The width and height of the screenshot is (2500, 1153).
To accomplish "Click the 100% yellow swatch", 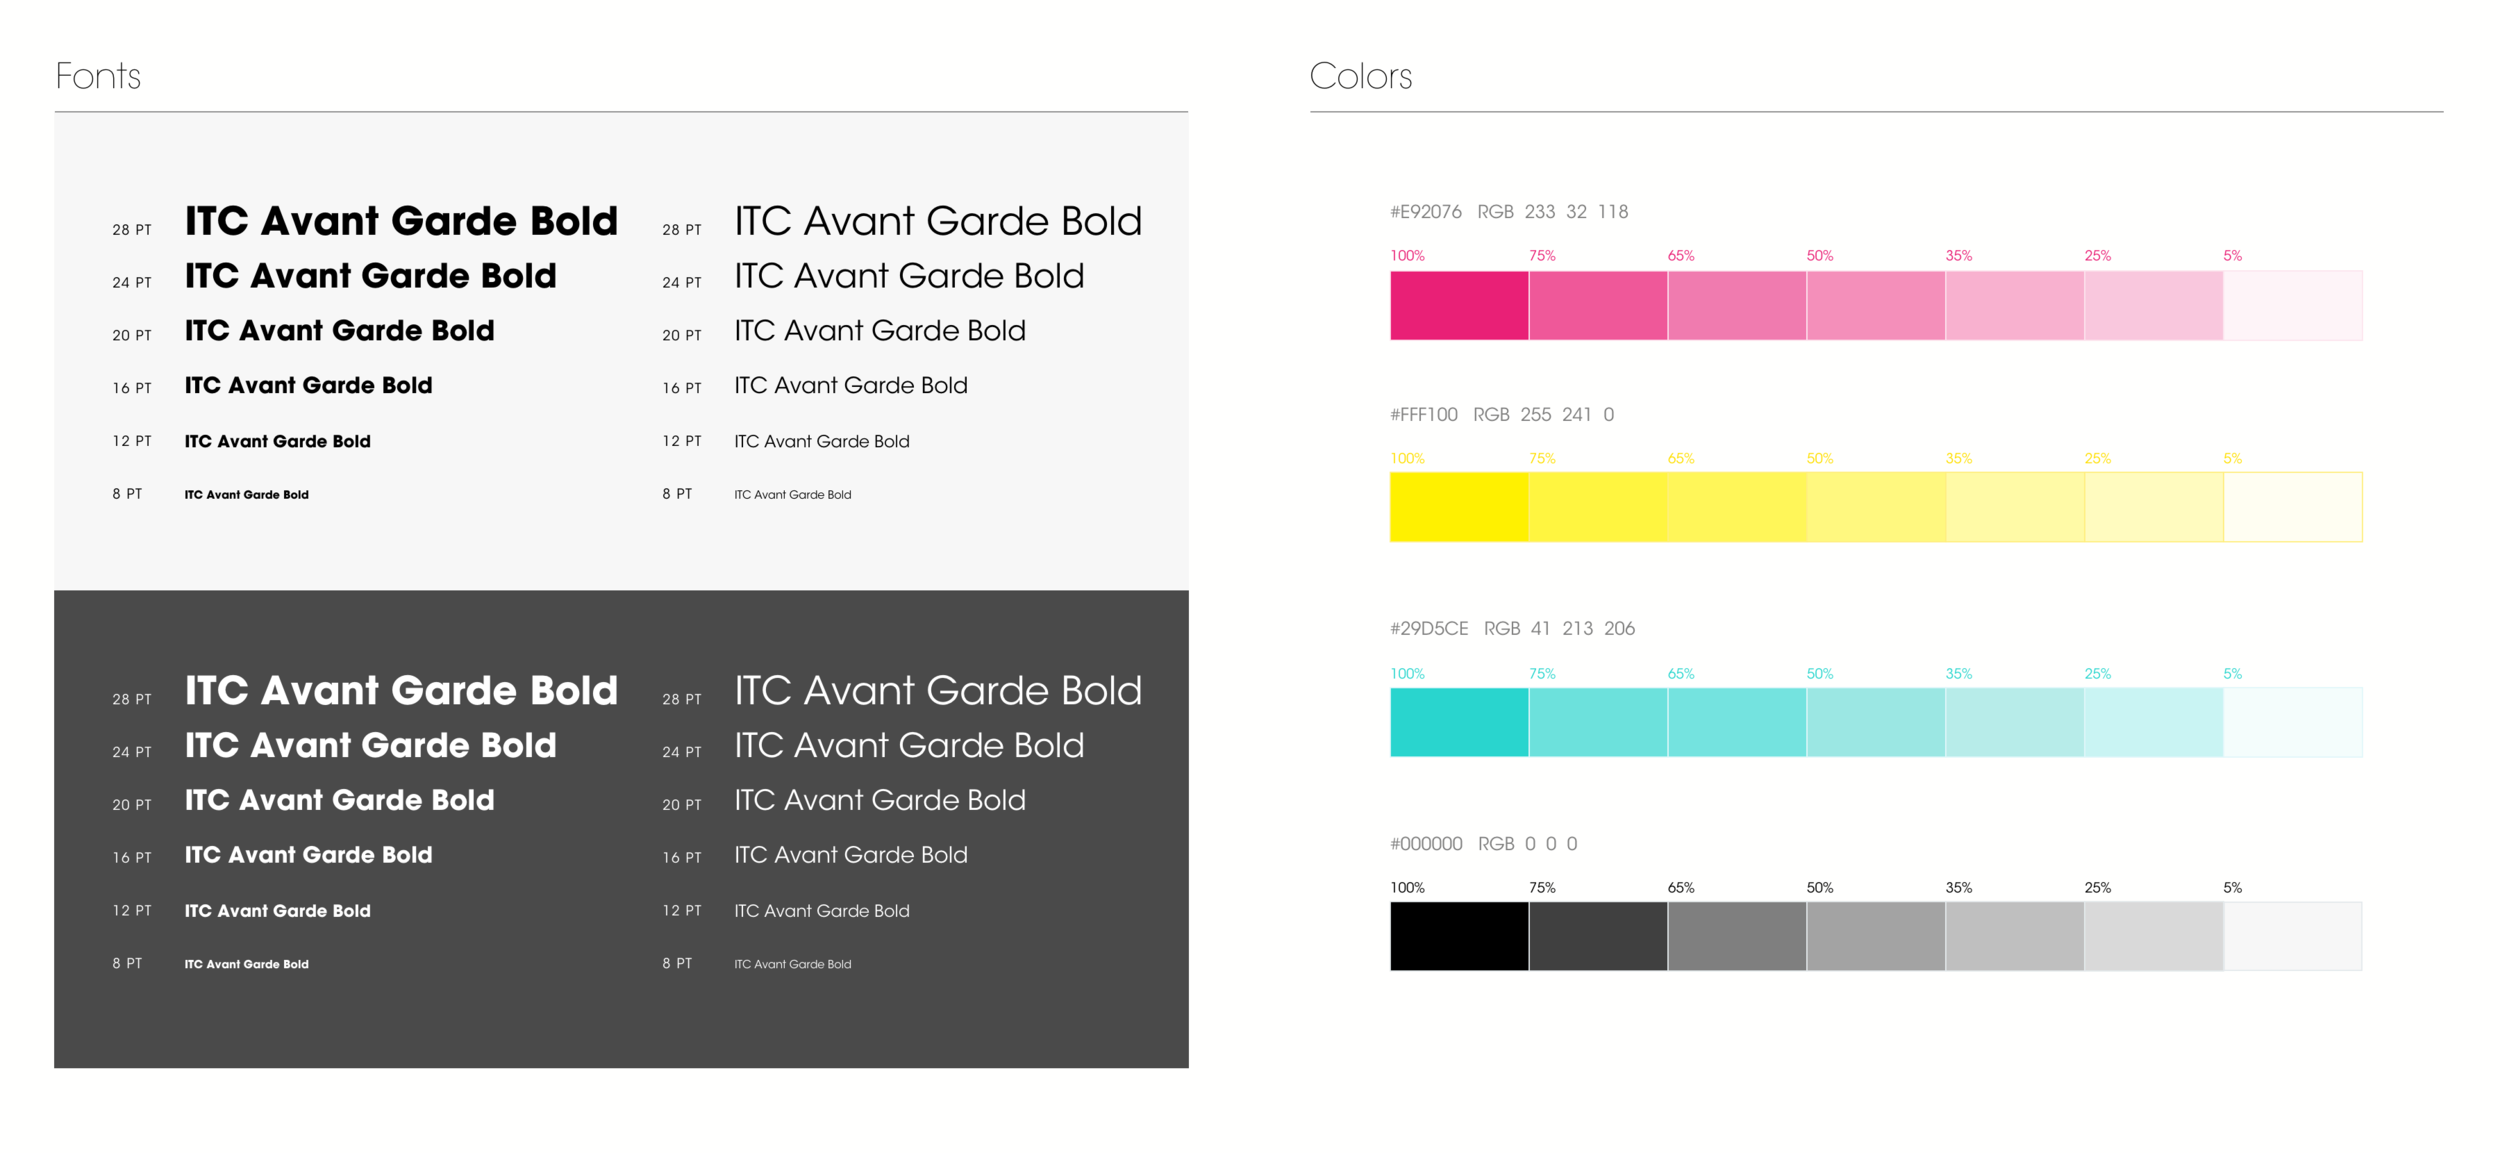I will pos(1459,507).
